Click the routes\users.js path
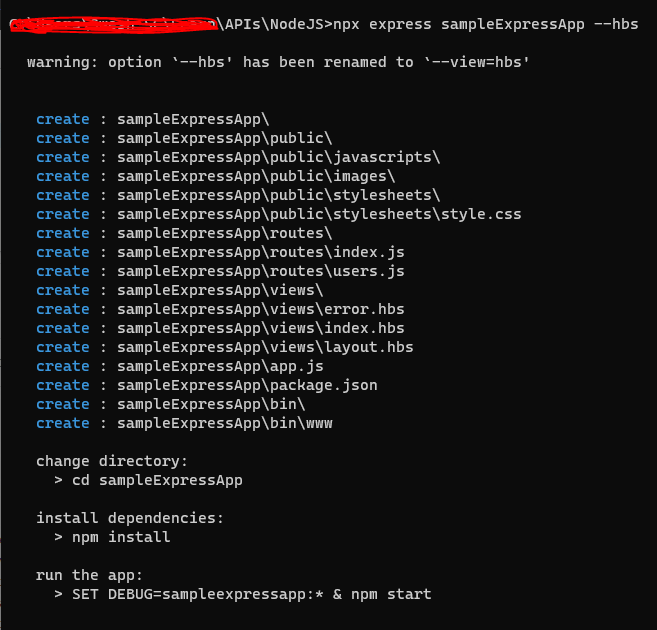The width and height of the screenshot is (657, 630). coord(260,271)
